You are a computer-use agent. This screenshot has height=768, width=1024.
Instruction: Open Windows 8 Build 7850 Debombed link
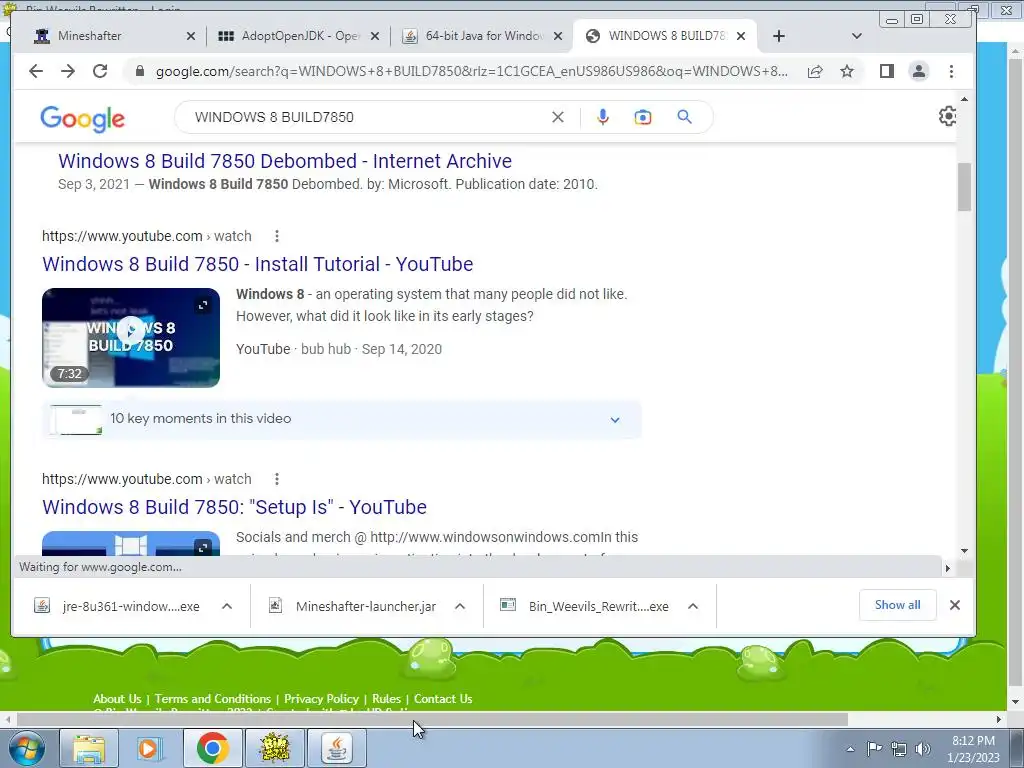tap(285, 161)
